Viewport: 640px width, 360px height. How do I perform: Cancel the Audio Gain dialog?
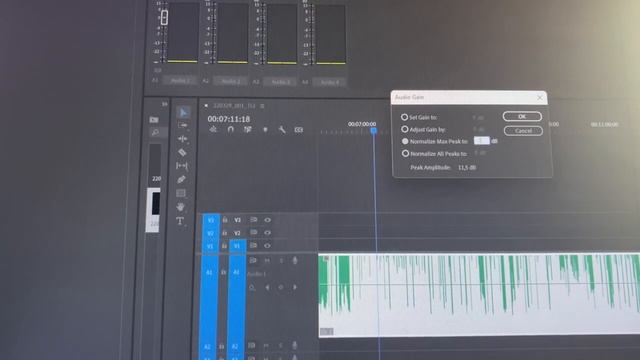pyautogui.click(x=523, y=131)
